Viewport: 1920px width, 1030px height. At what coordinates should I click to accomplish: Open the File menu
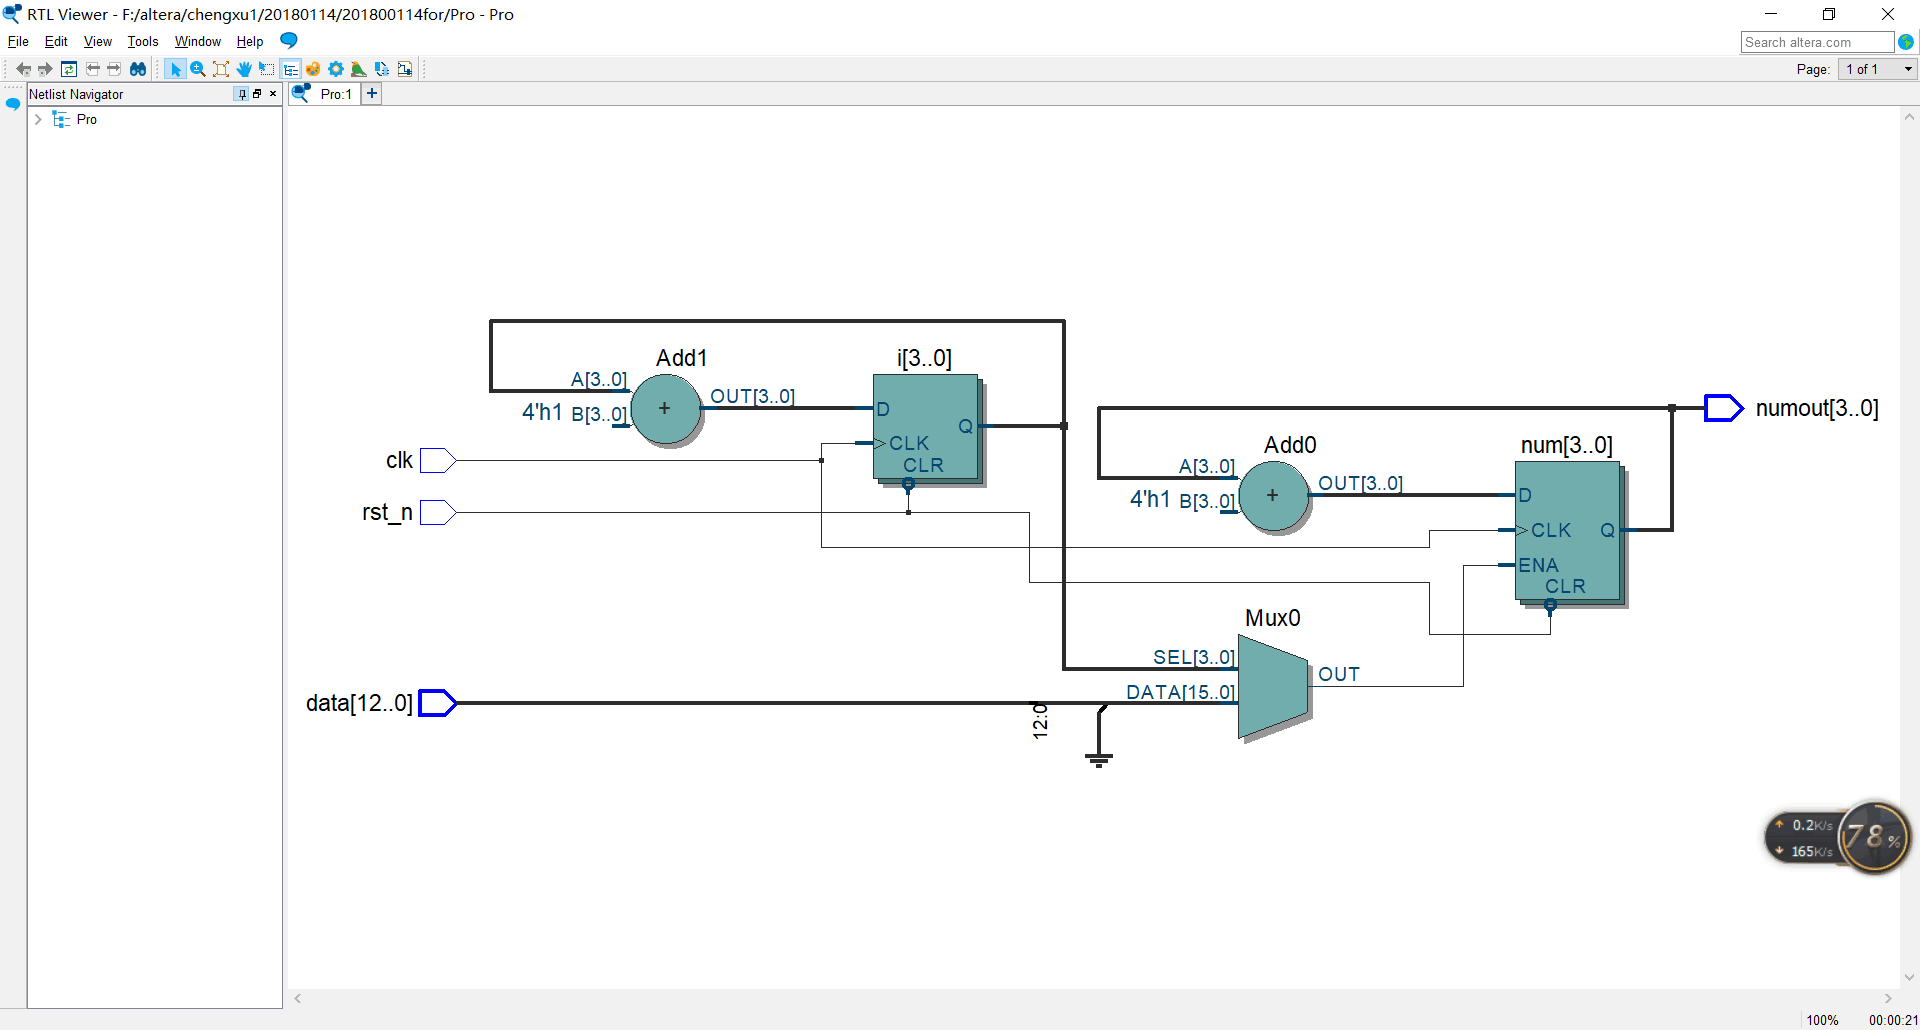point(18,41)
